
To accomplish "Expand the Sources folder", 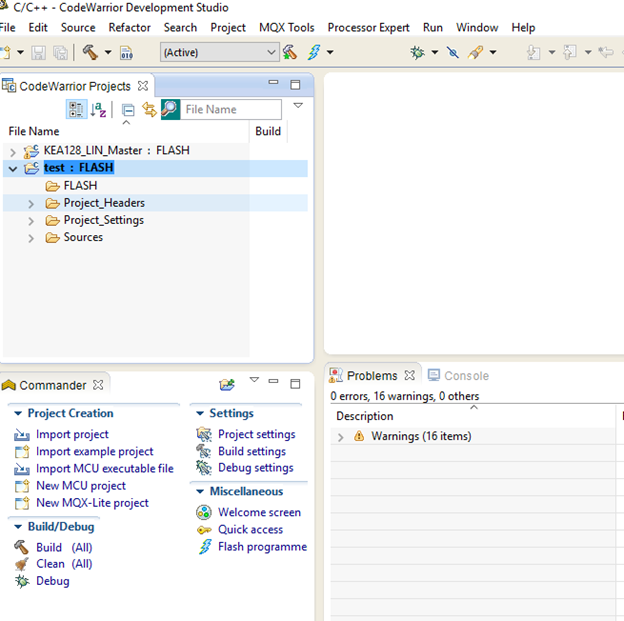I will [31, 238].
